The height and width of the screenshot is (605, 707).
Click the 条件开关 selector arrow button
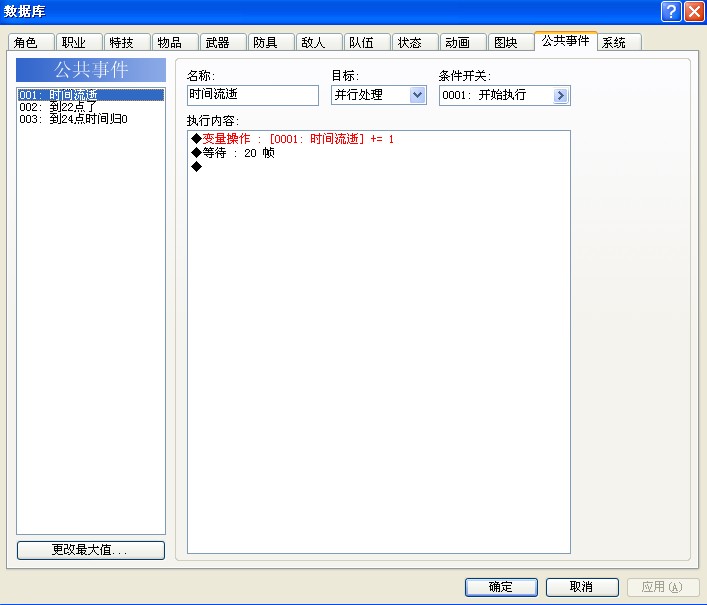[560, 95]
